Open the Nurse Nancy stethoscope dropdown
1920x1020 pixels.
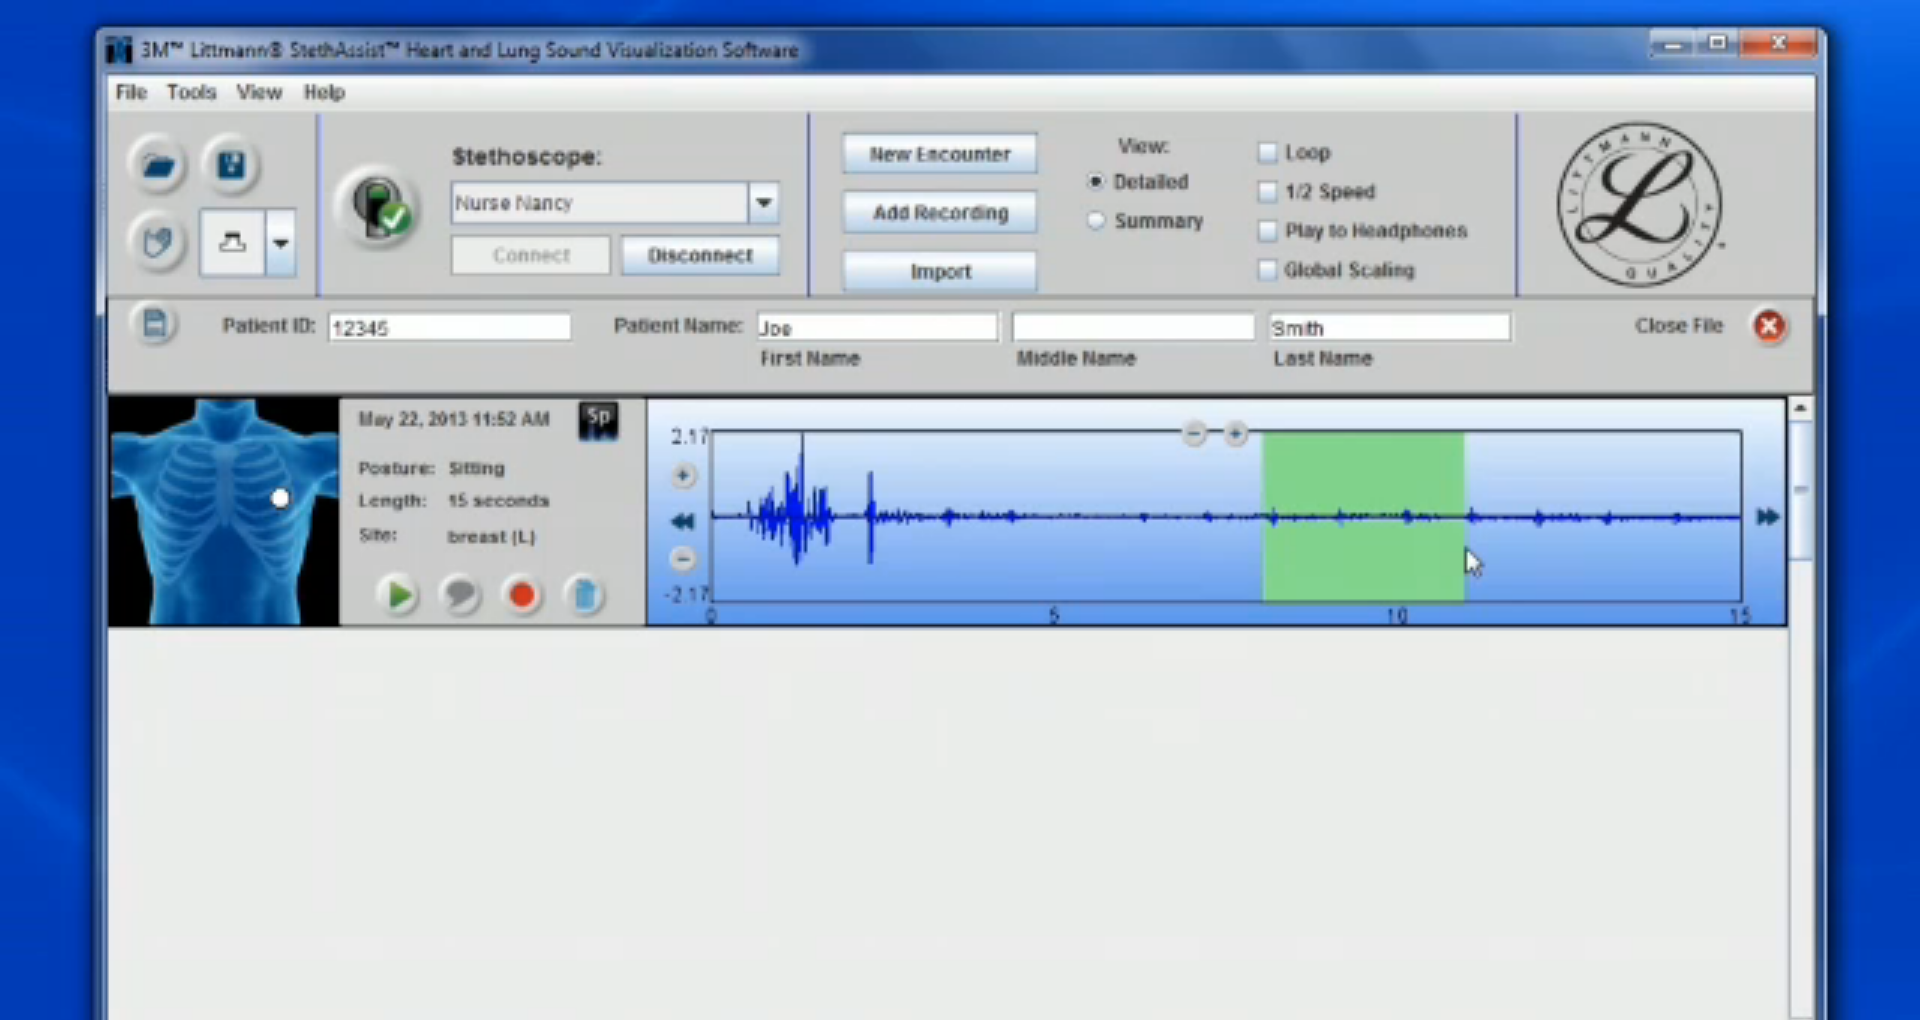click(x=764, y=203)
